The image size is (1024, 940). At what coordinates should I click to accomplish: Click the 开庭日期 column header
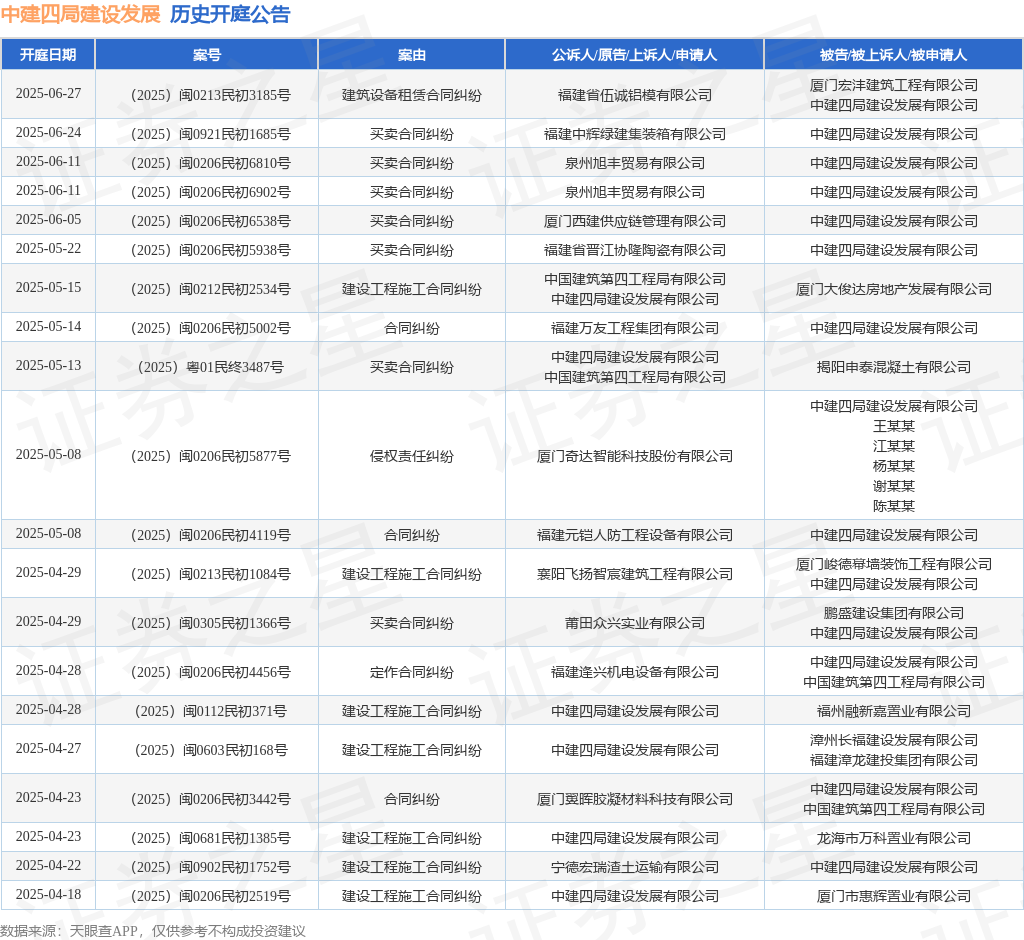(x=48, y=55)
